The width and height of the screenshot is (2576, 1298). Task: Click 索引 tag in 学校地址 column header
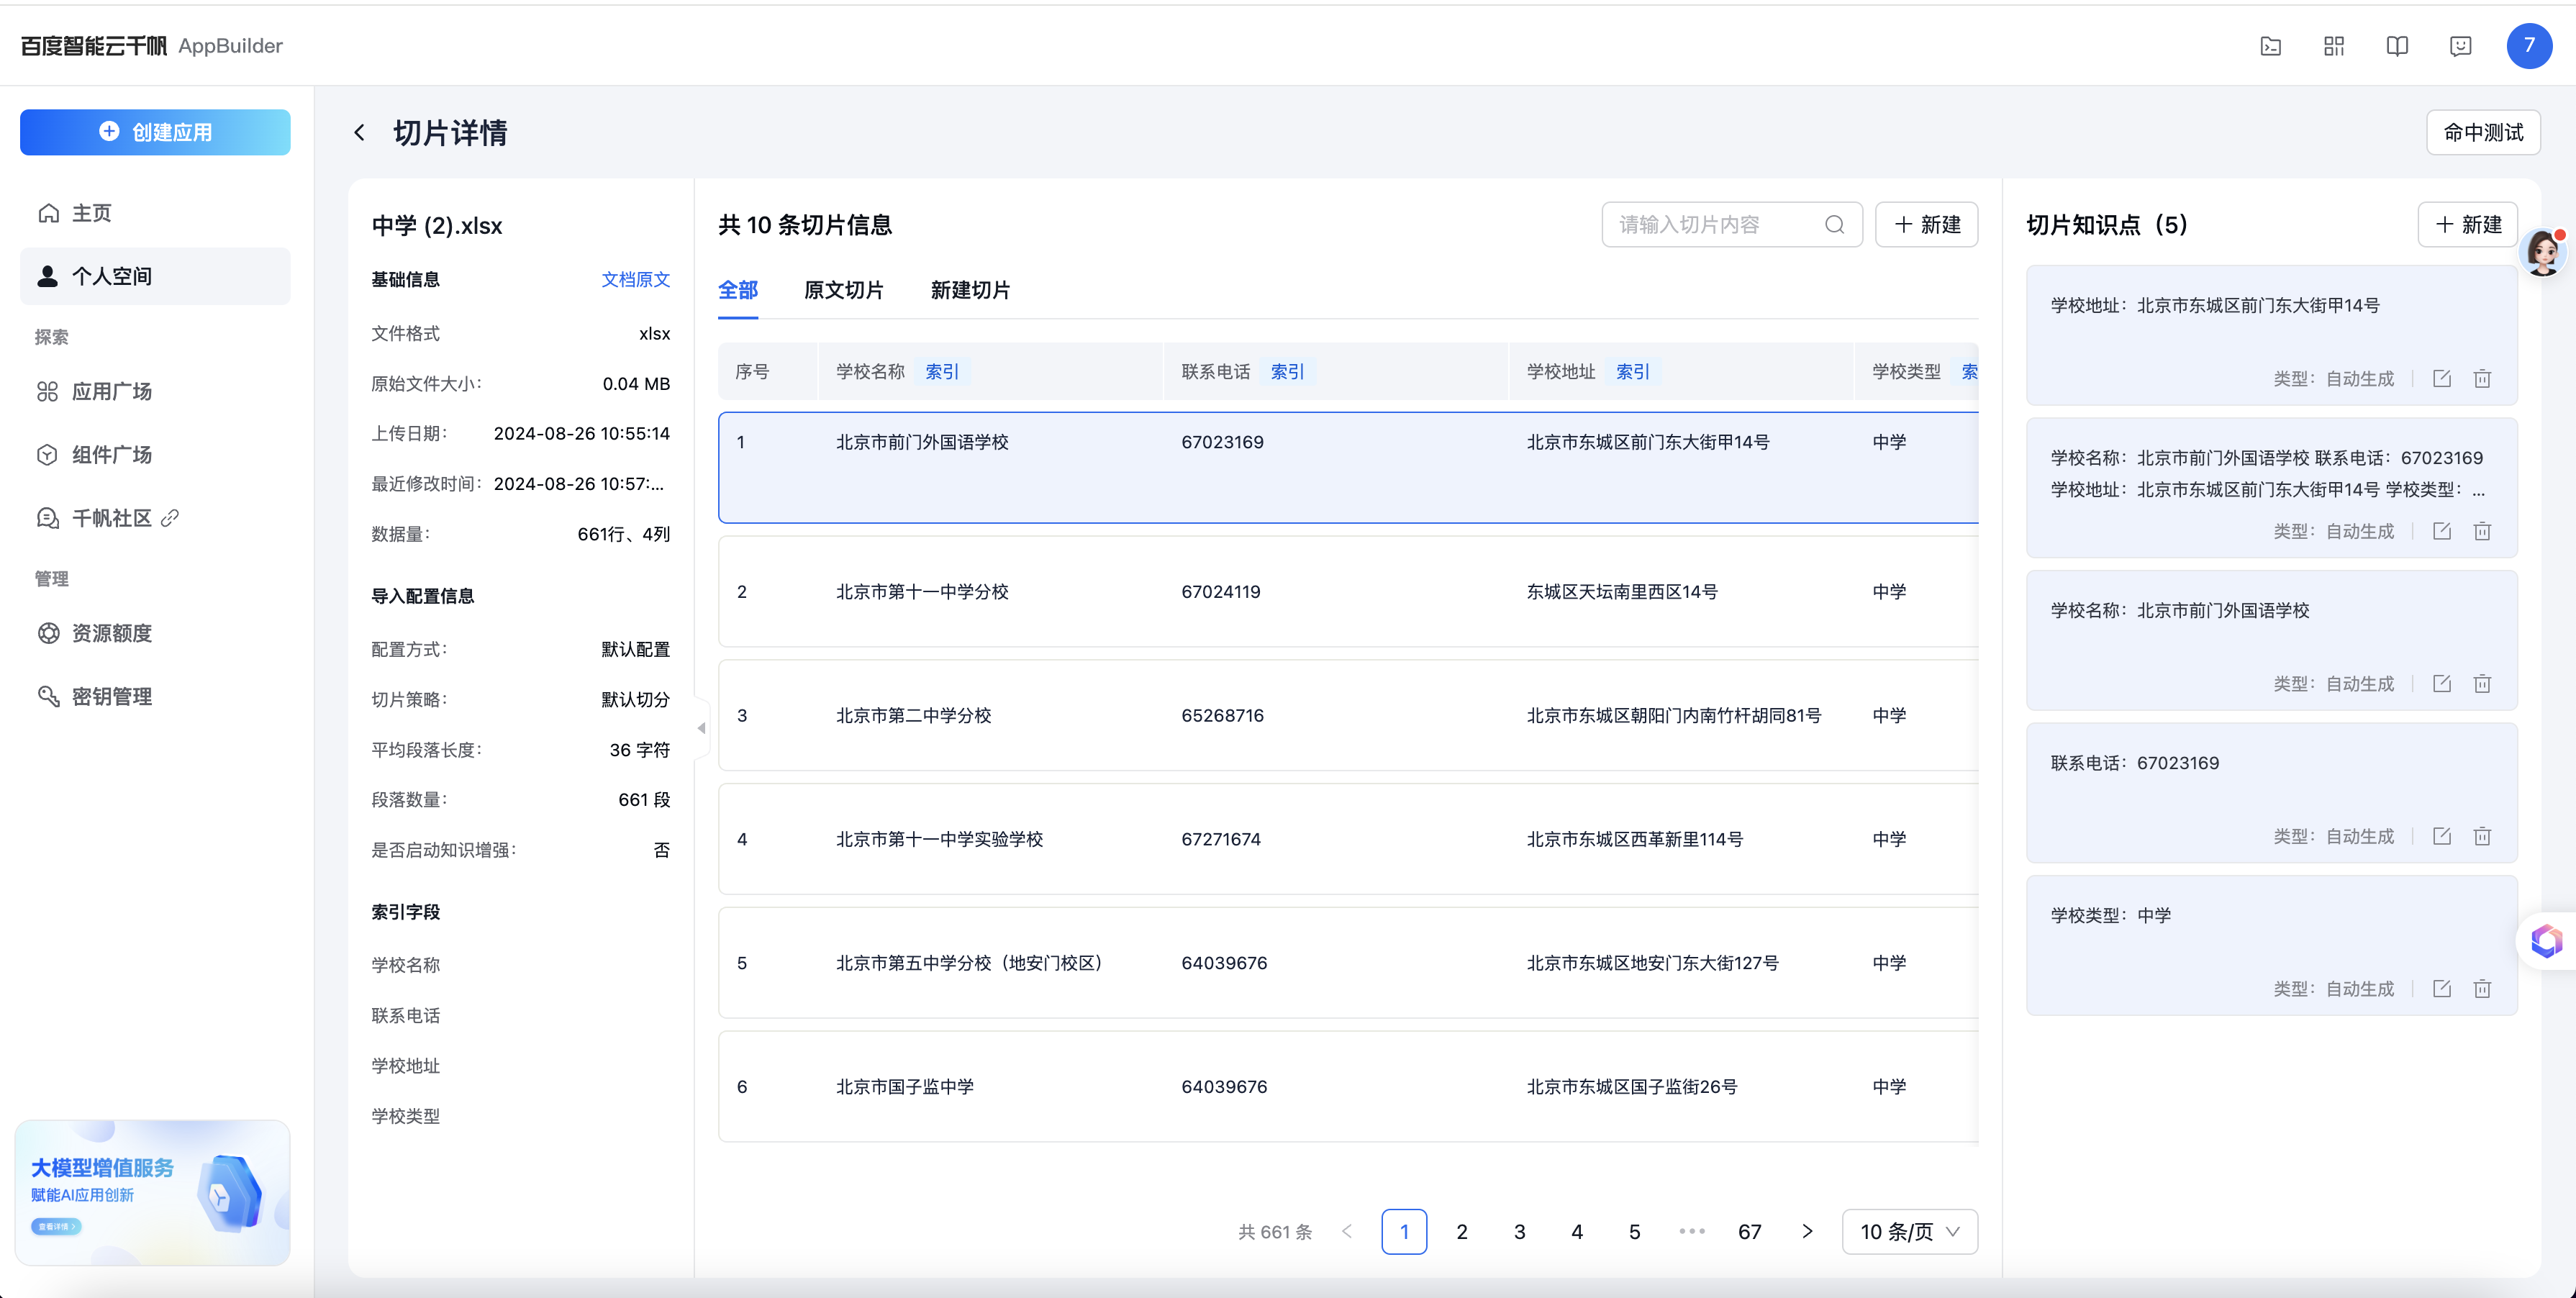(1632, 372)
